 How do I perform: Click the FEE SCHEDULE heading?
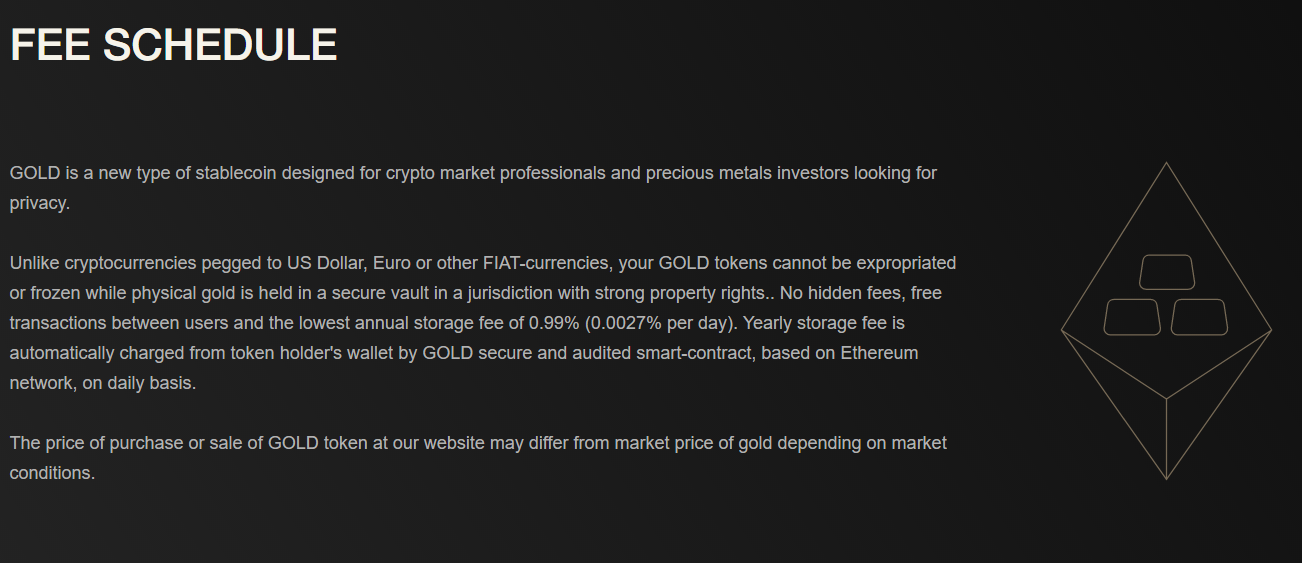pos(174,45)
